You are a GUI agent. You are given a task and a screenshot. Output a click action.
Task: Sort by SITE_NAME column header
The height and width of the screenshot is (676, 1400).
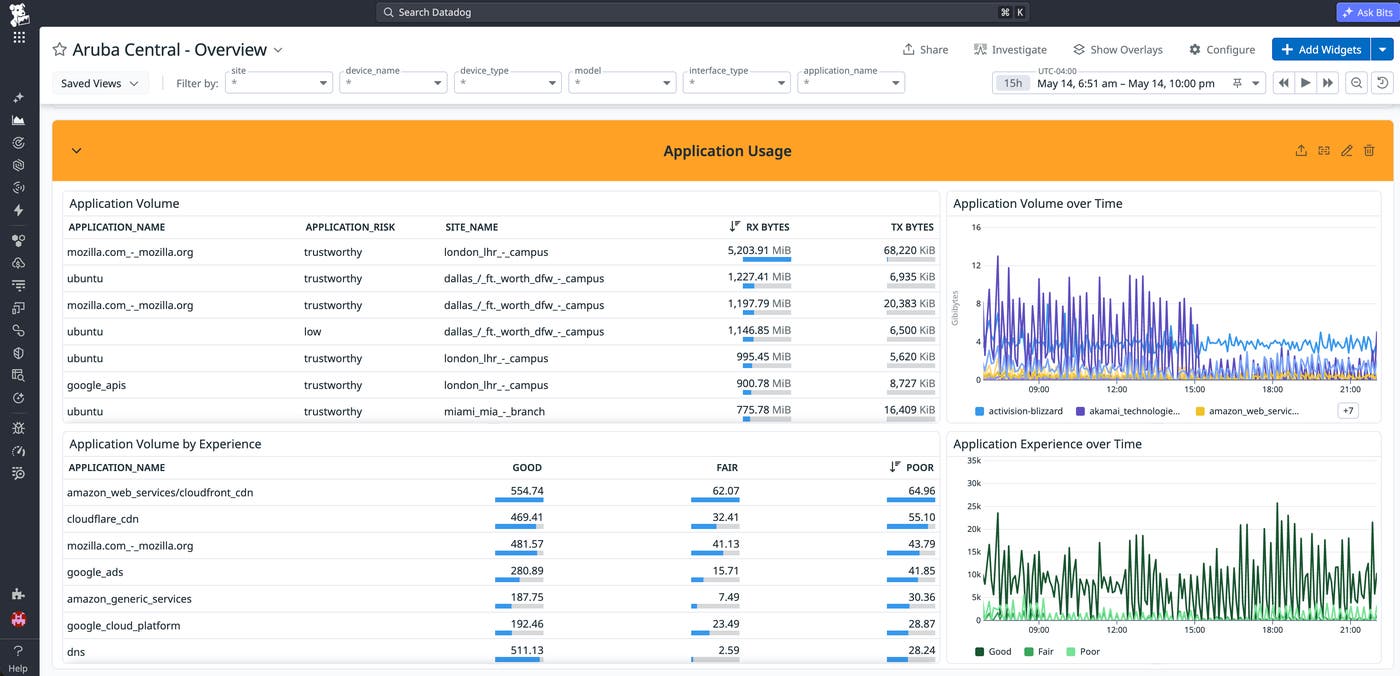[x=472, y=227]
